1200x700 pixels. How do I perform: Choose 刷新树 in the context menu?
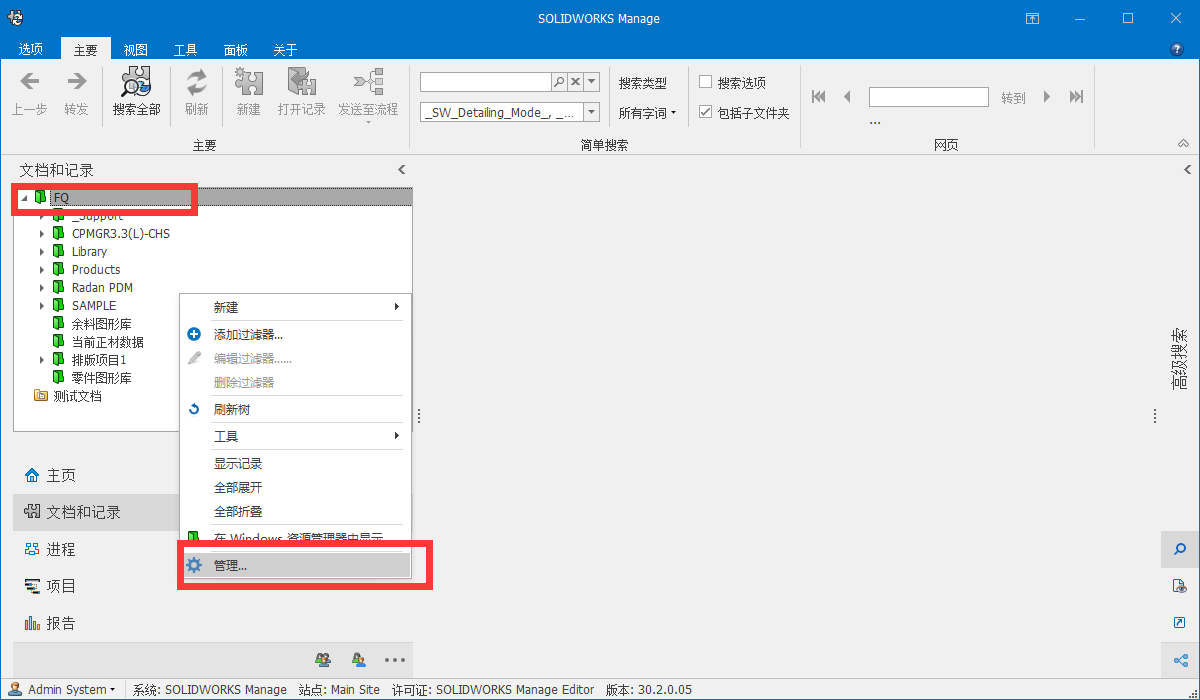[x=295, y=409]
